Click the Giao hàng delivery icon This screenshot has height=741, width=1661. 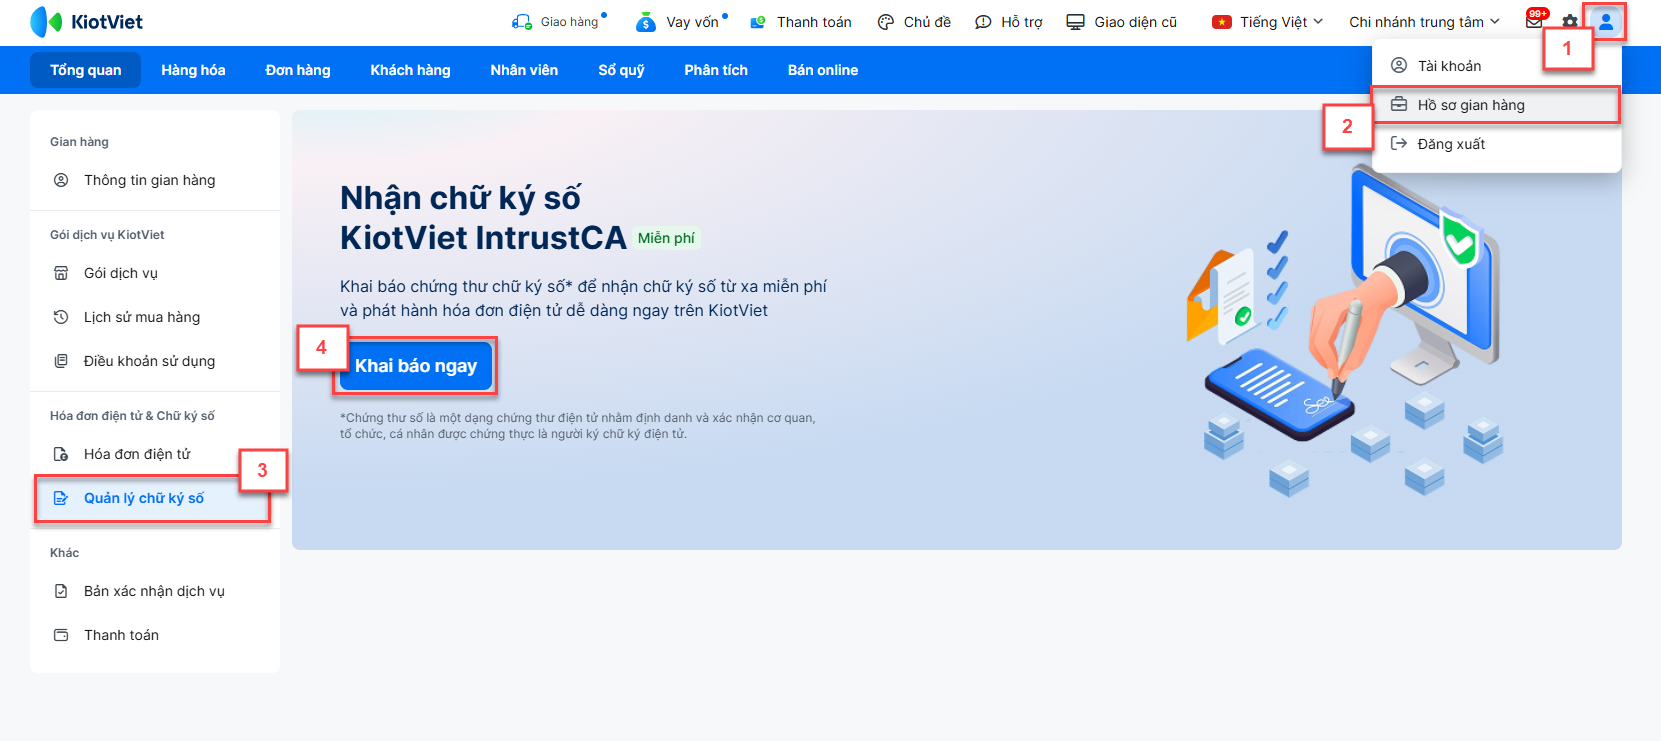(522, 22)
